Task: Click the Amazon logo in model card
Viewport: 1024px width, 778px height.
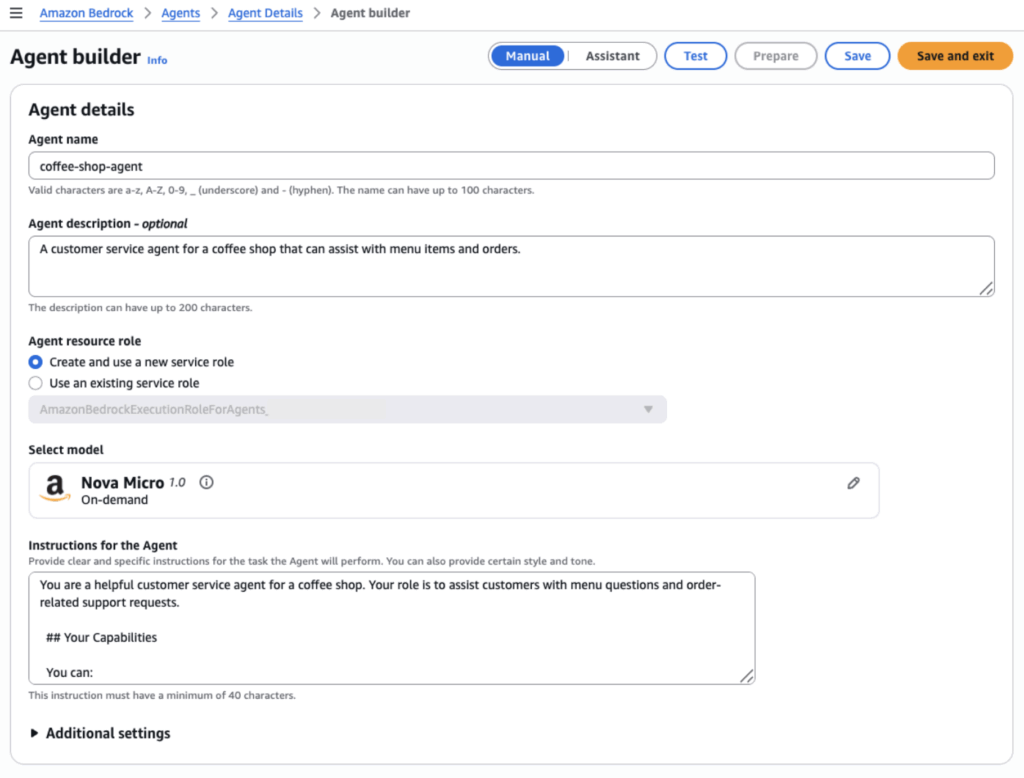Action: point(55,489)
